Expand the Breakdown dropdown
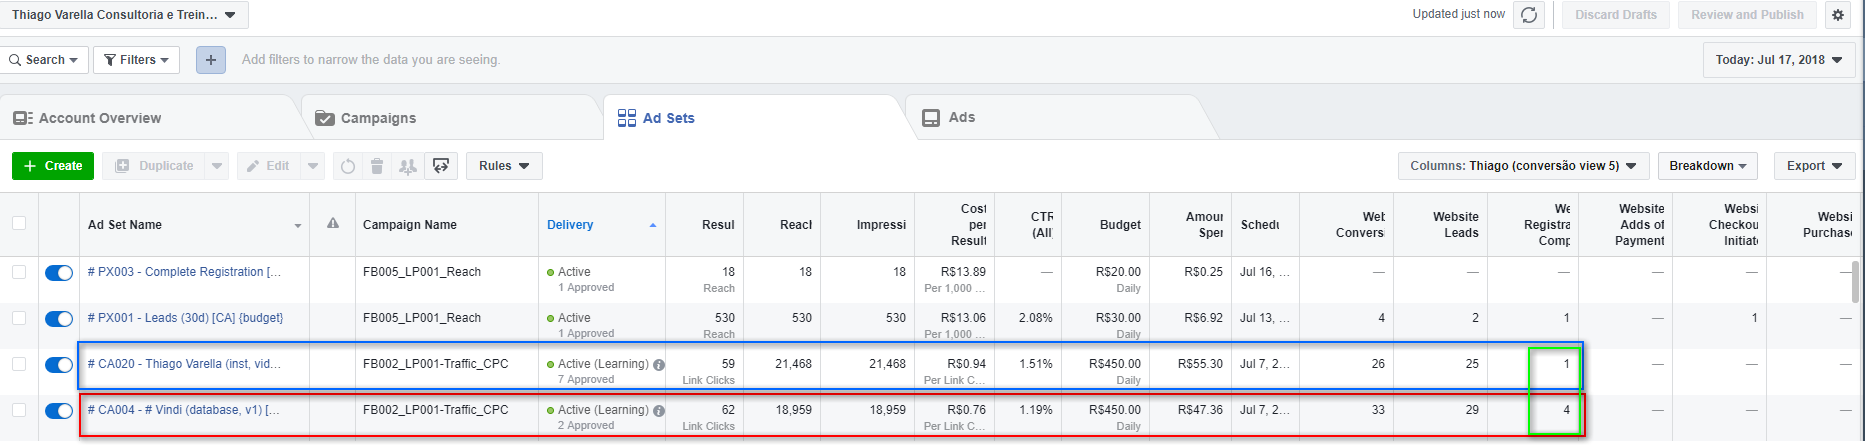Screen dimensions: 1865x447 click(x=1707, y=166)
